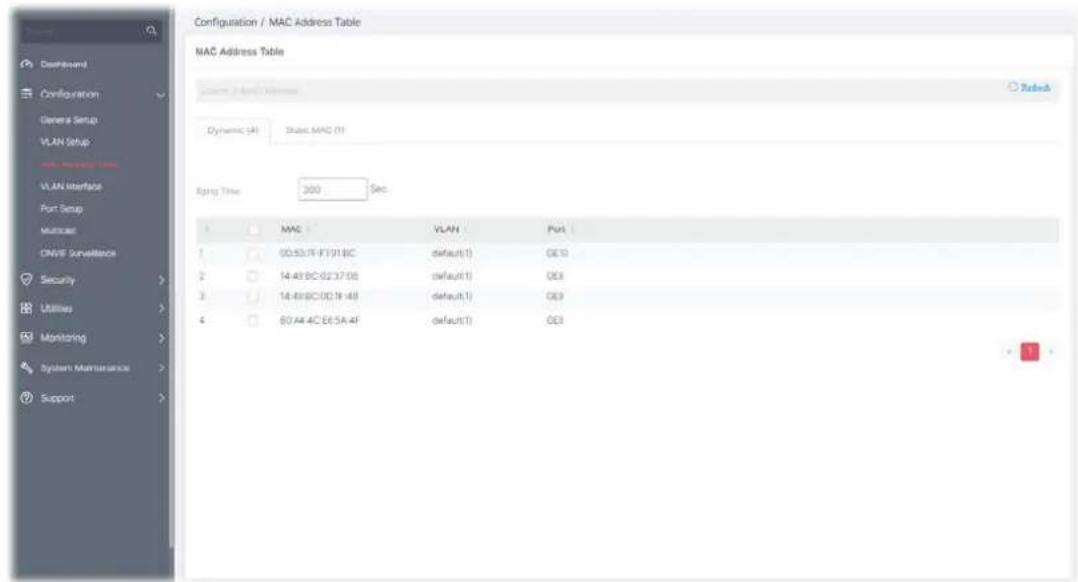This screenshot has width=1078, height=582.
Task: Open ONVIF Surveillance page
Action: coord(78,253)
